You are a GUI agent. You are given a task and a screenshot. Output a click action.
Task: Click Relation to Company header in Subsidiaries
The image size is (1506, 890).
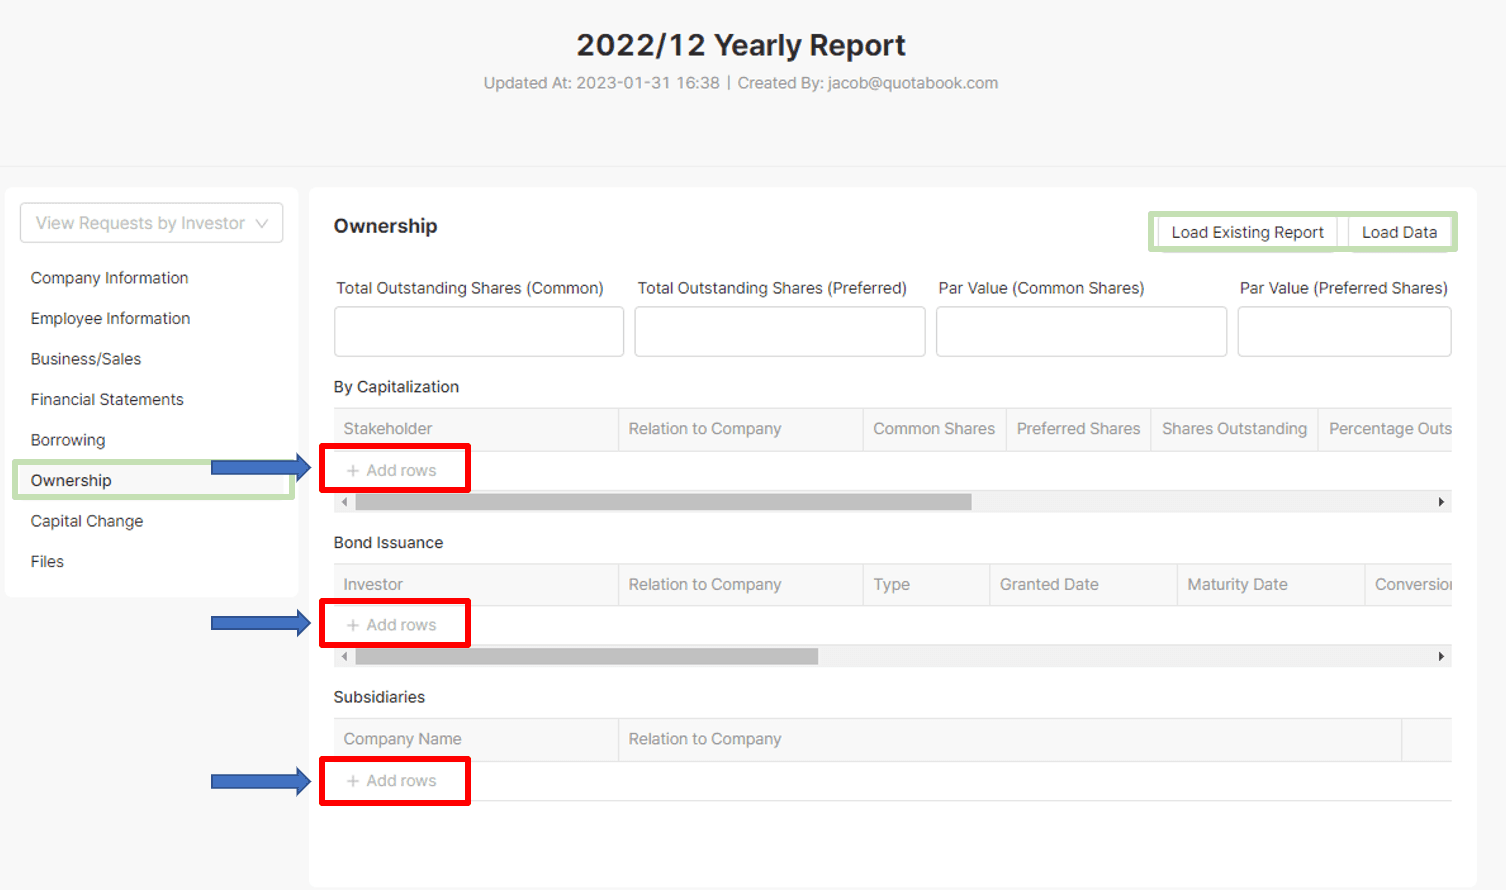click(x=1010, y=739)
